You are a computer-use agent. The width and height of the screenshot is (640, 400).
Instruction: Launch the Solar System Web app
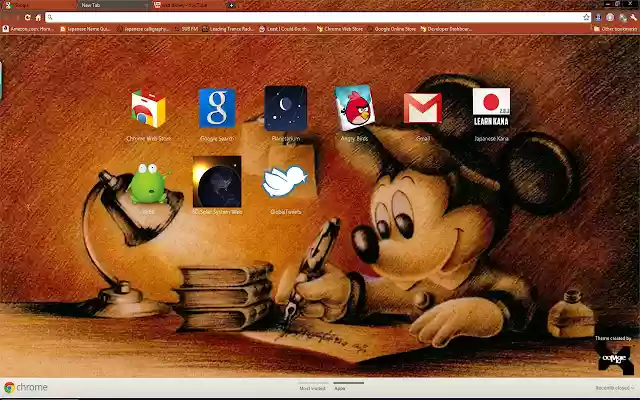tap(217, 182)
